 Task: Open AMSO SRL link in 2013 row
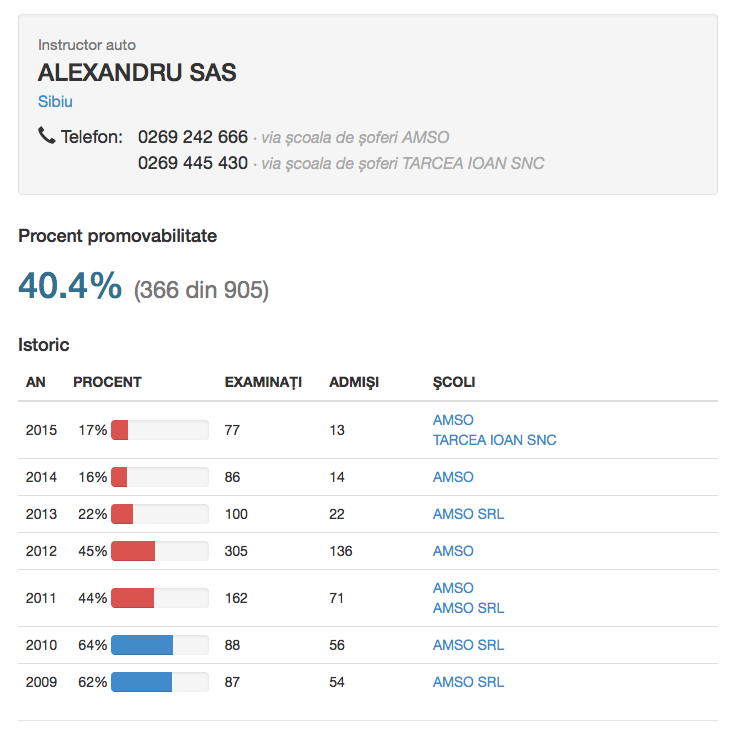(x=468, y=514)
